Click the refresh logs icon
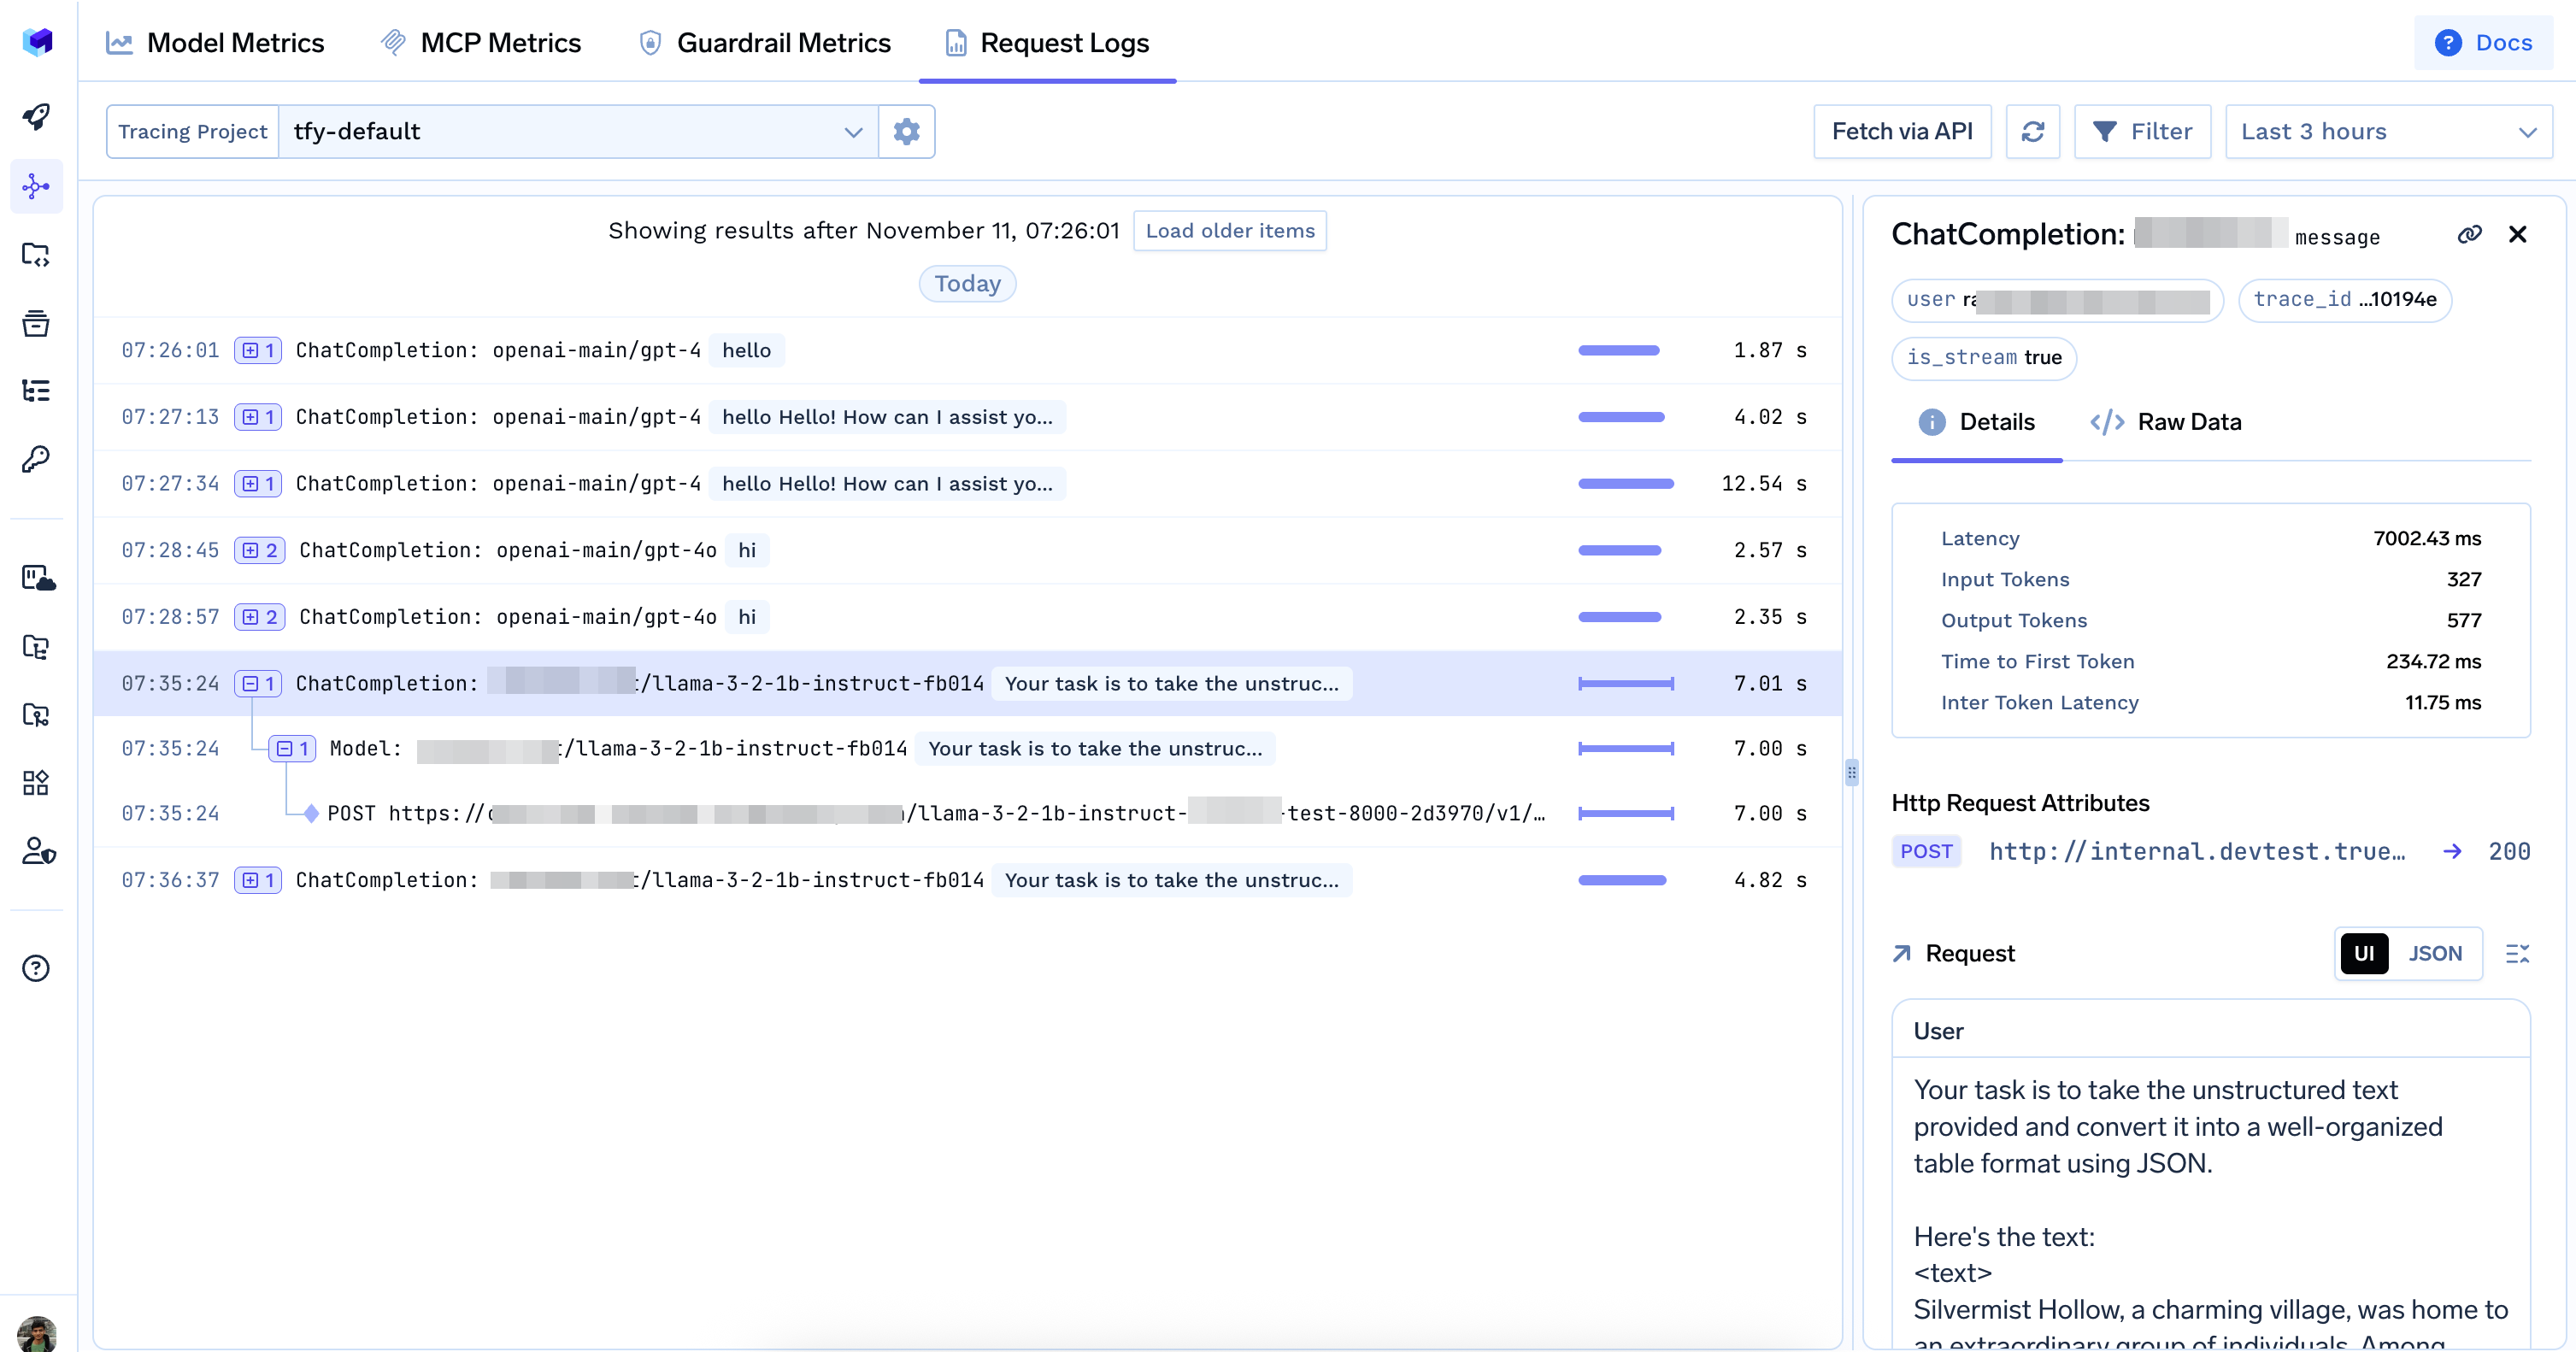 pyautogui.click(x=2033, y=131)
